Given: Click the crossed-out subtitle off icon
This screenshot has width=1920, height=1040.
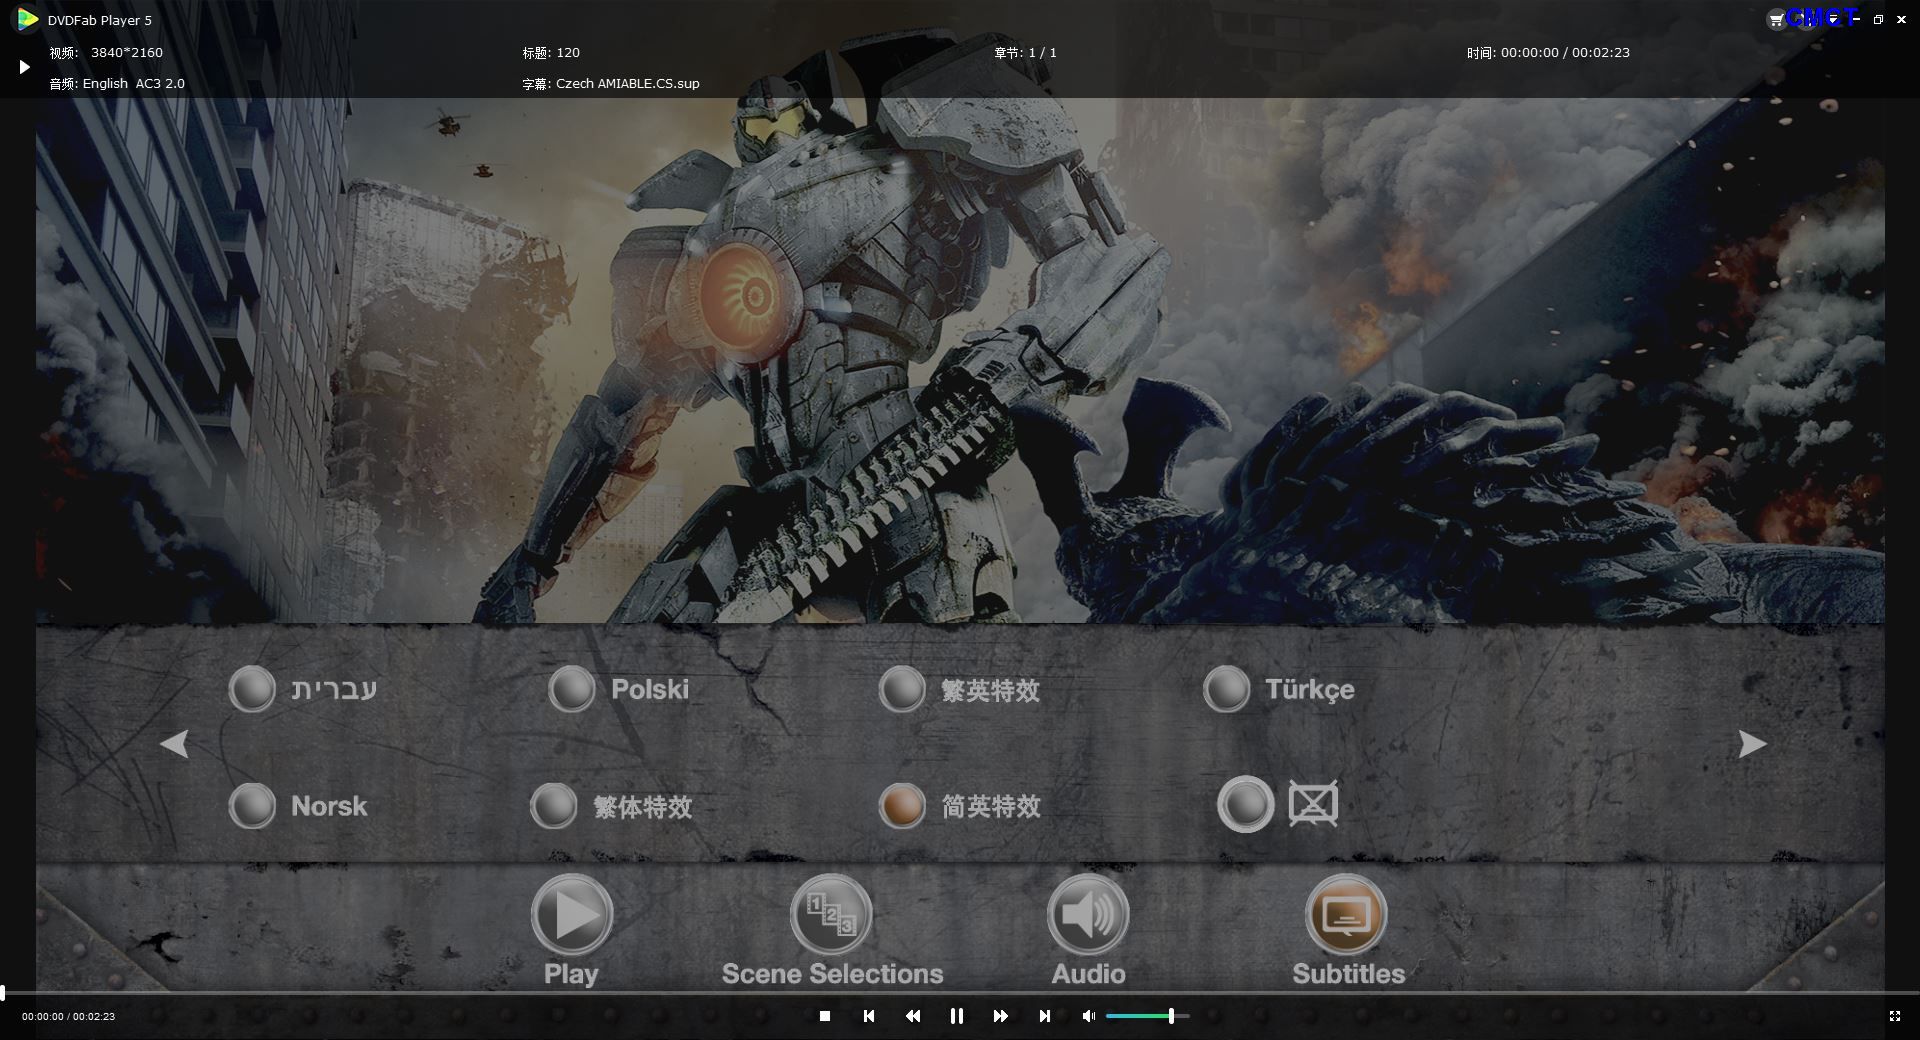Looking at the screenshot, I should pos(1313,804).
